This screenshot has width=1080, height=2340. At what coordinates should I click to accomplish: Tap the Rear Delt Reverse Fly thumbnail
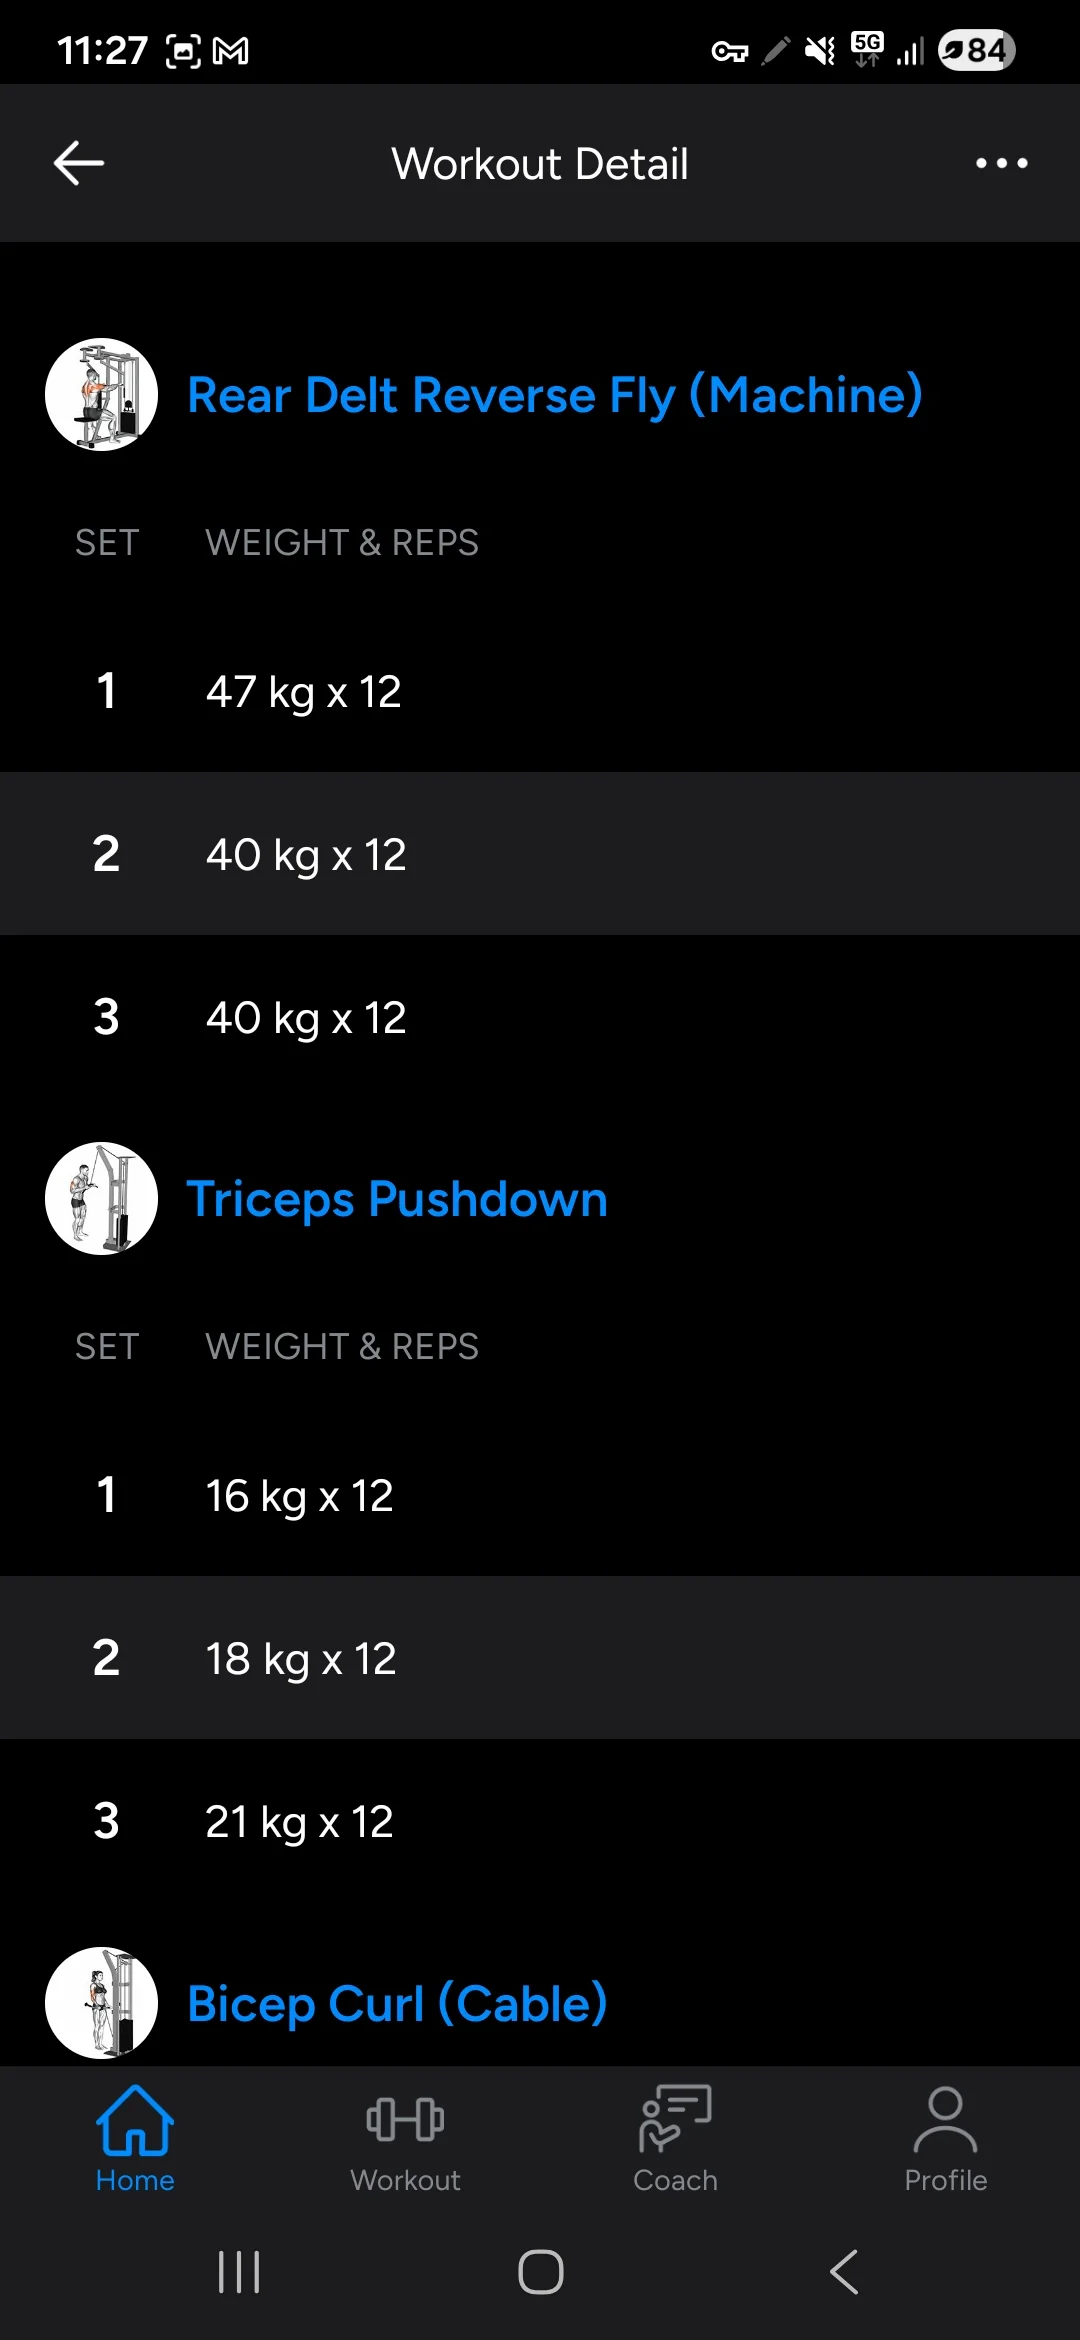point(101,395)
